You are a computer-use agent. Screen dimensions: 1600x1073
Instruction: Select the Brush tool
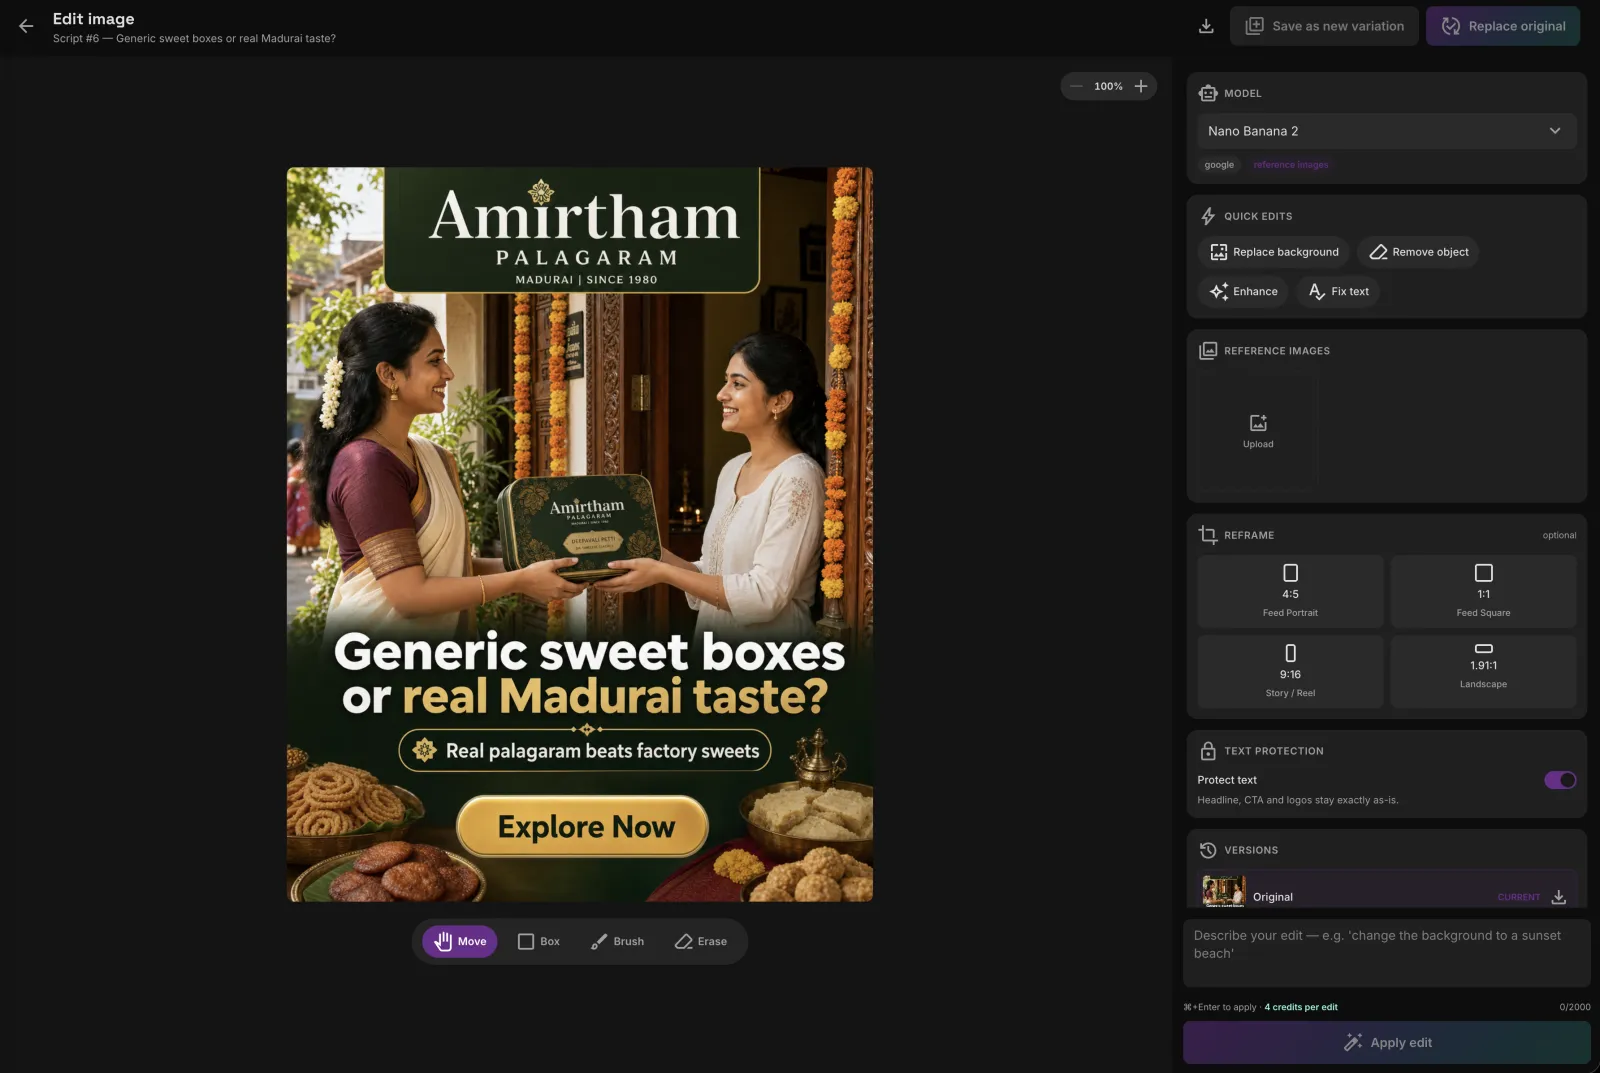617,941
